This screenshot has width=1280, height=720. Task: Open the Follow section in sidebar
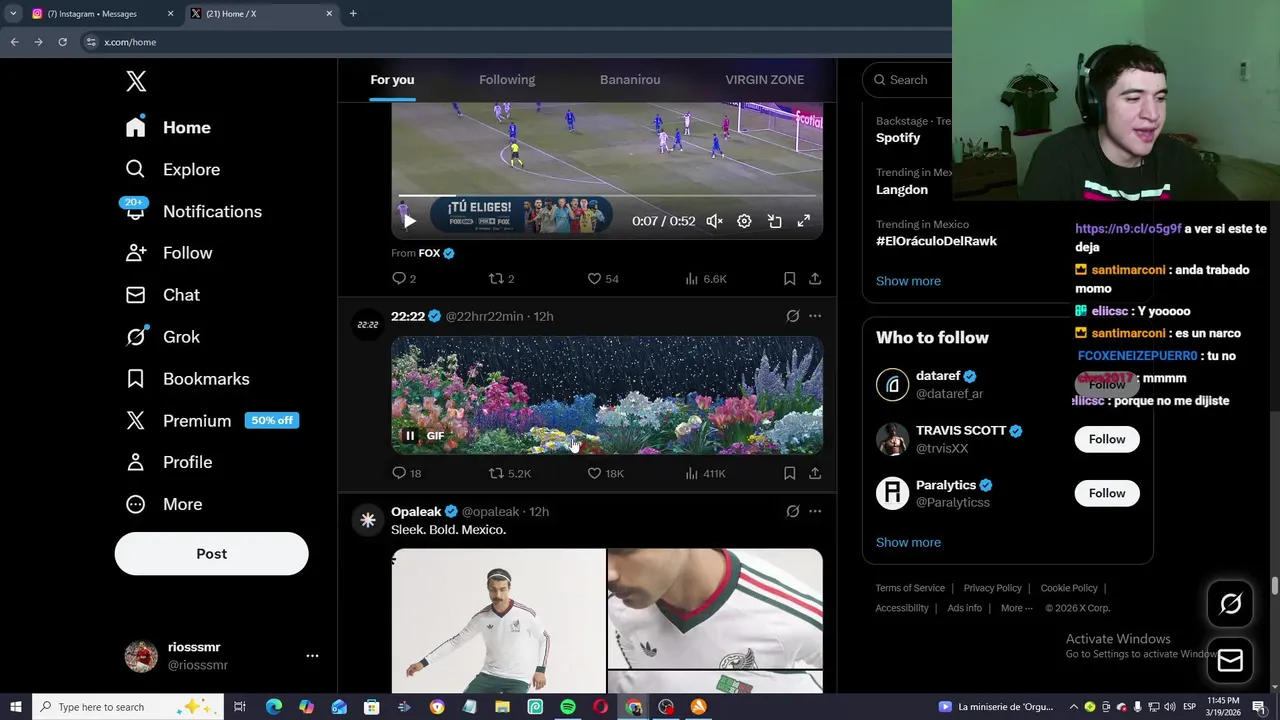click(x=168, y=253)
